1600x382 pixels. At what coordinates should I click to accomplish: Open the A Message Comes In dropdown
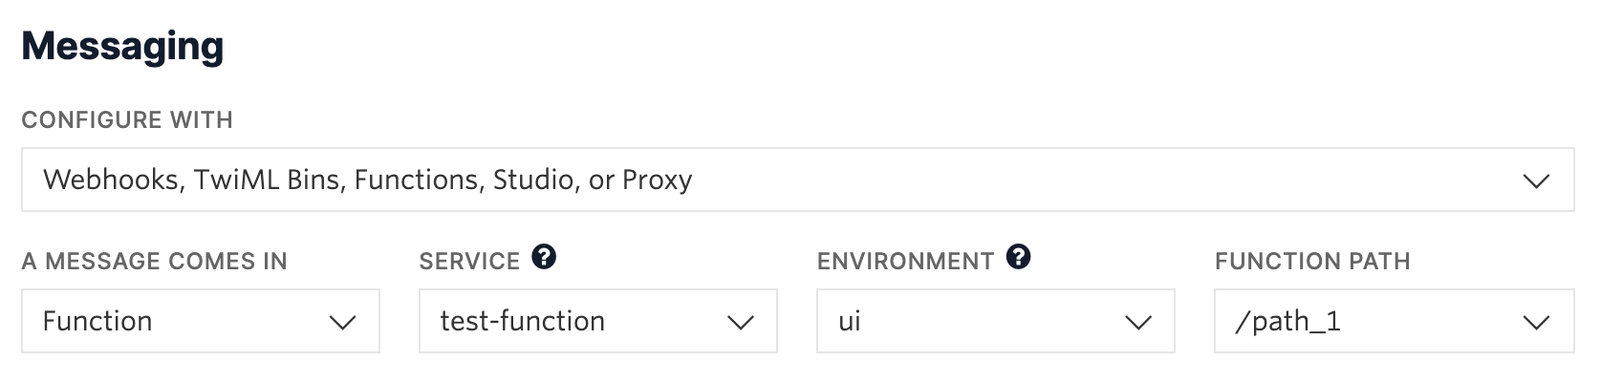coord(200,321)
